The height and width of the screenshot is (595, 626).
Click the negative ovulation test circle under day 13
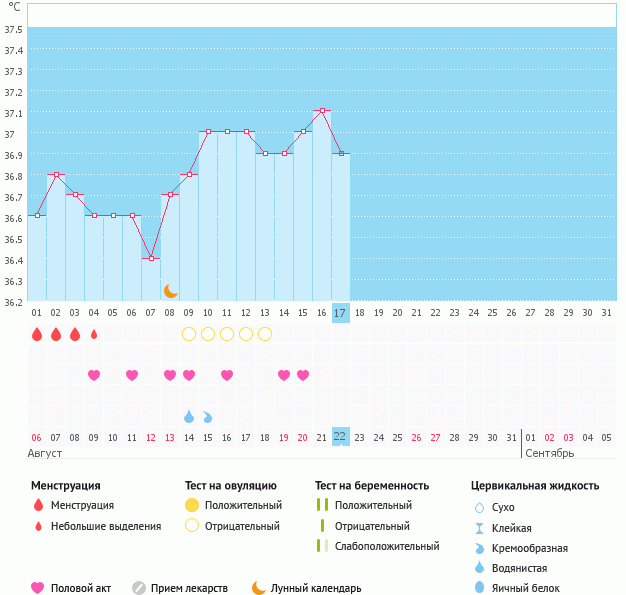(265, 334)
